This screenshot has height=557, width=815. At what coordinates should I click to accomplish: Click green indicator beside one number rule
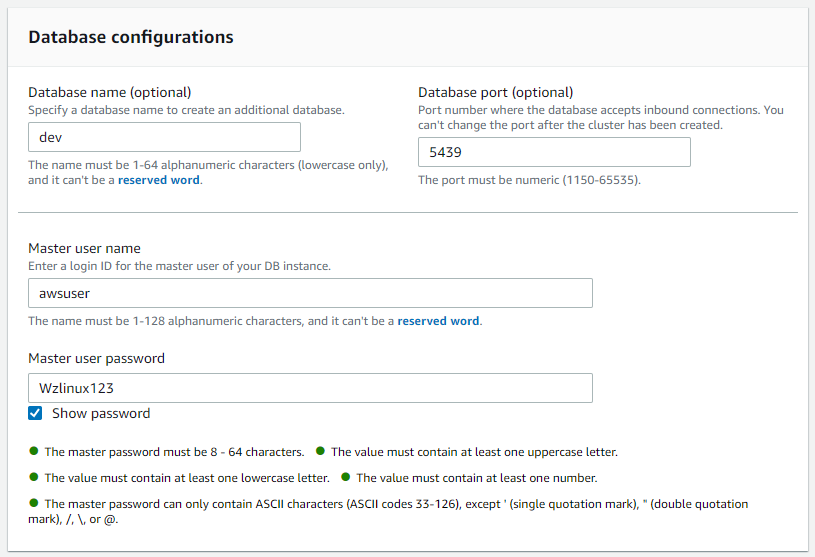[x=345, y=477]
